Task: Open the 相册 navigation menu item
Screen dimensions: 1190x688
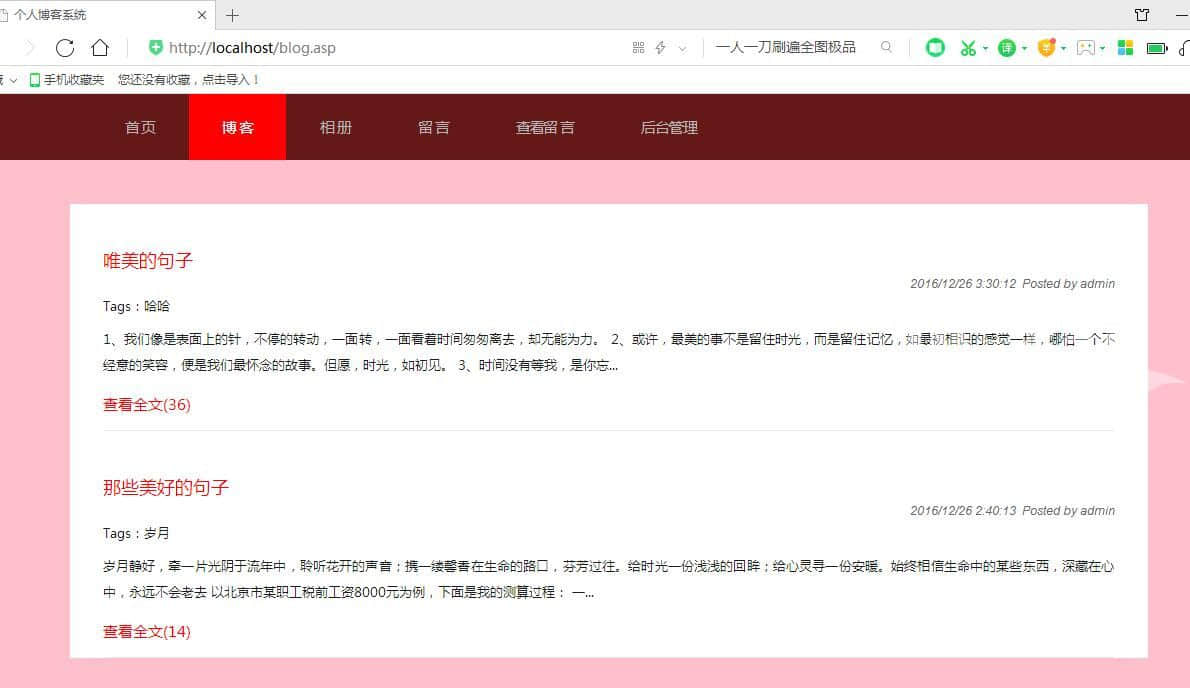Action: click(x=336, y=127)
